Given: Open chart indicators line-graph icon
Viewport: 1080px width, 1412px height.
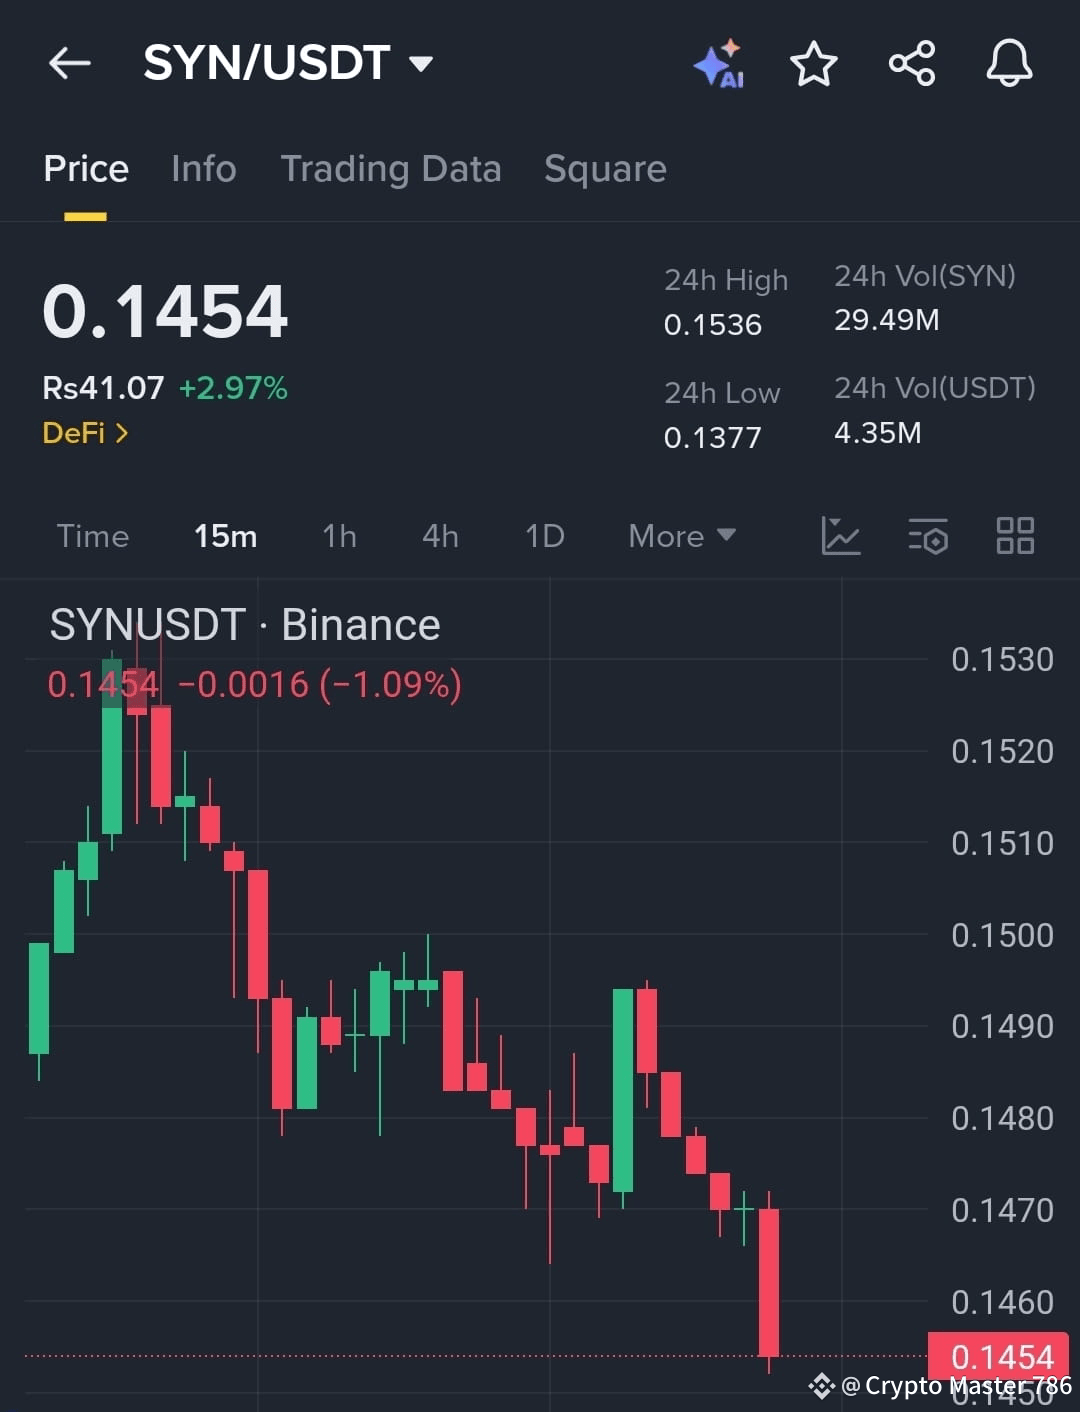Looking at the screenshot, I should click(x=841, y=536).
